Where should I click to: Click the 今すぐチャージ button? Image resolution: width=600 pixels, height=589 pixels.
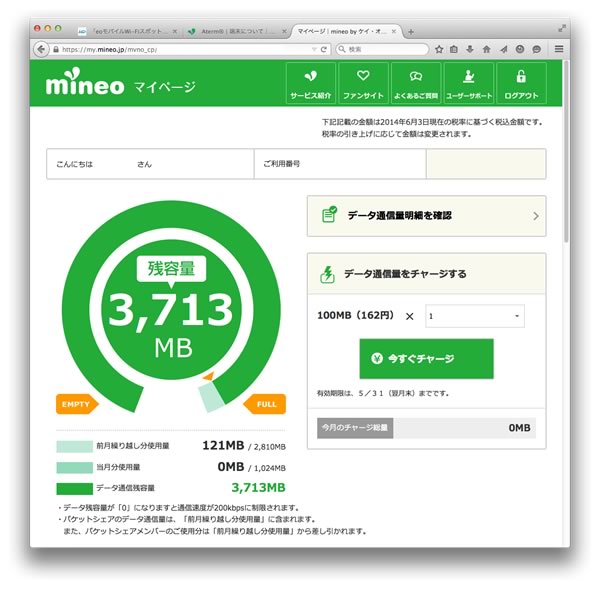[426, 359]
